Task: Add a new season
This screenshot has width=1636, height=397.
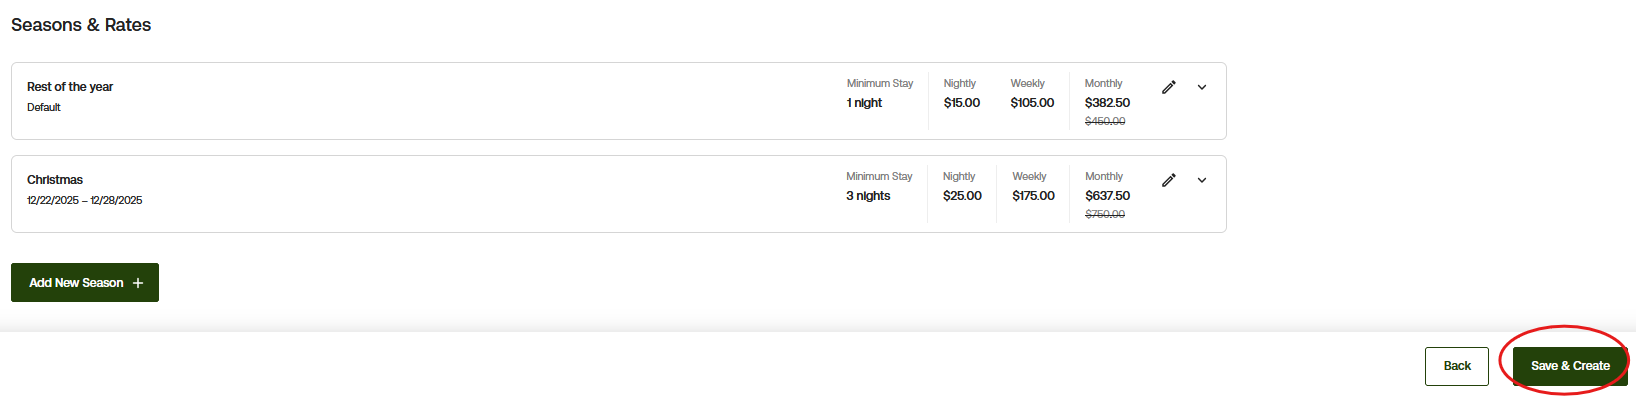Action: 85,283
